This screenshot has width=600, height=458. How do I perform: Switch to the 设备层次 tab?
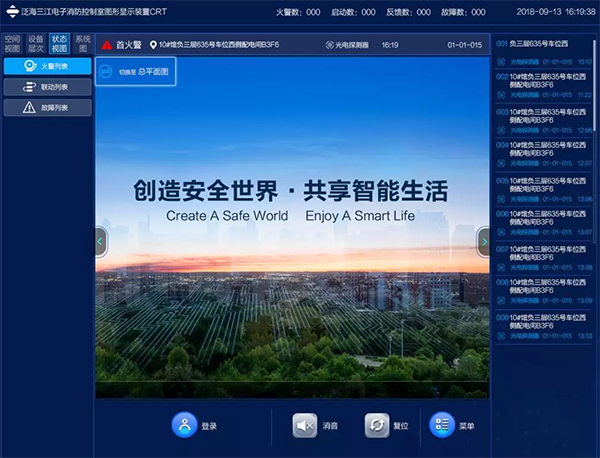click(x=36, y=44)
